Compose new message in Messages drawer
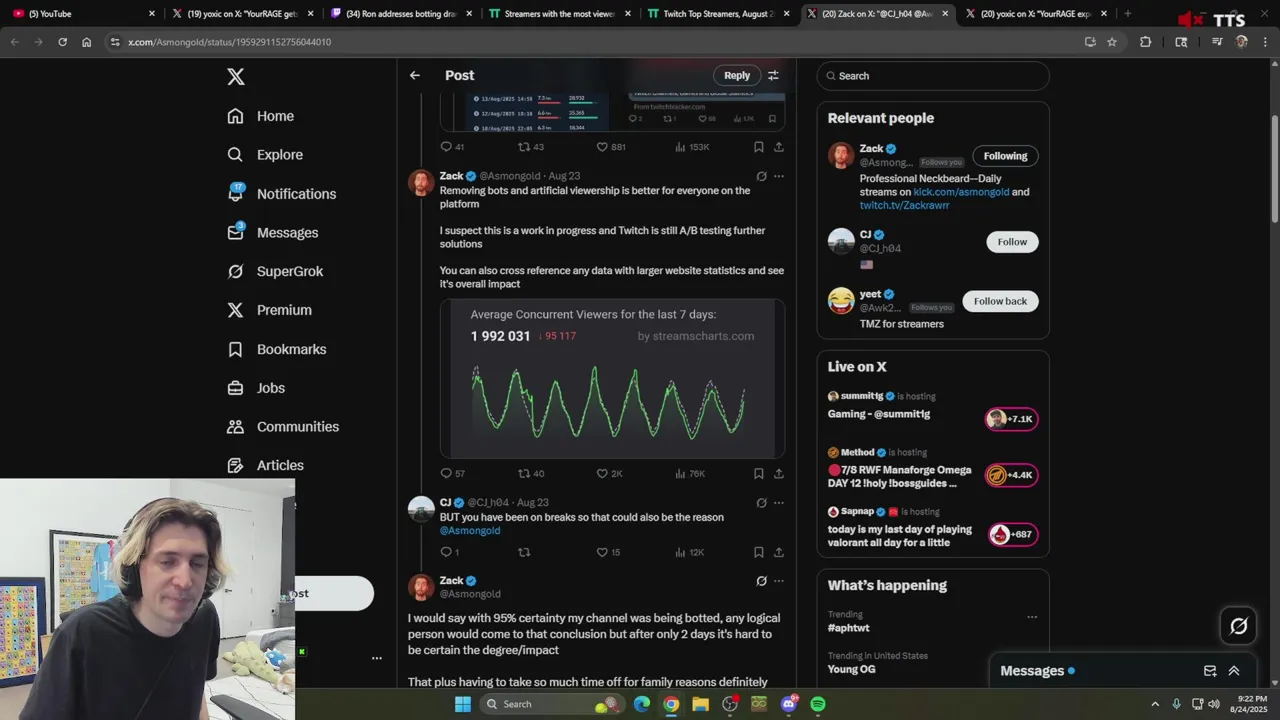This screenshot has width=1280, height=720. 1210,671
